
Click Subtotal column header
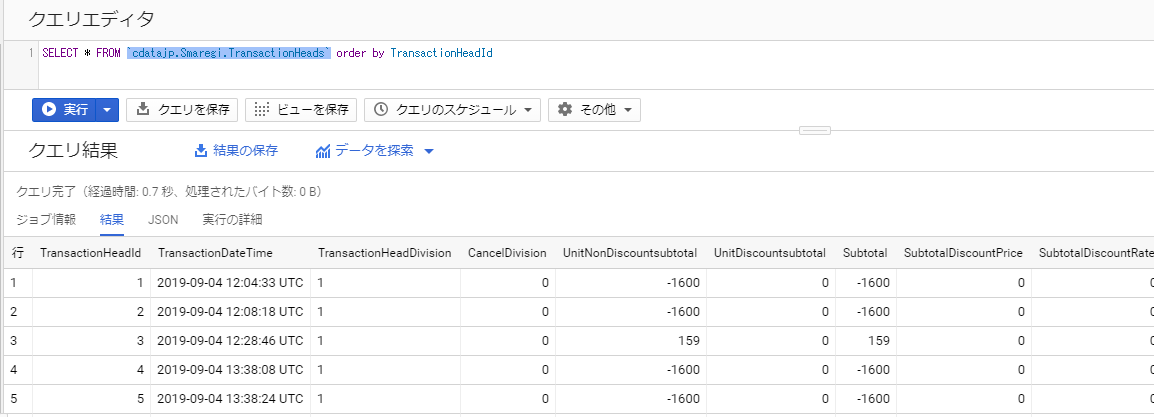pyautogui.click(x=866, y=253)
